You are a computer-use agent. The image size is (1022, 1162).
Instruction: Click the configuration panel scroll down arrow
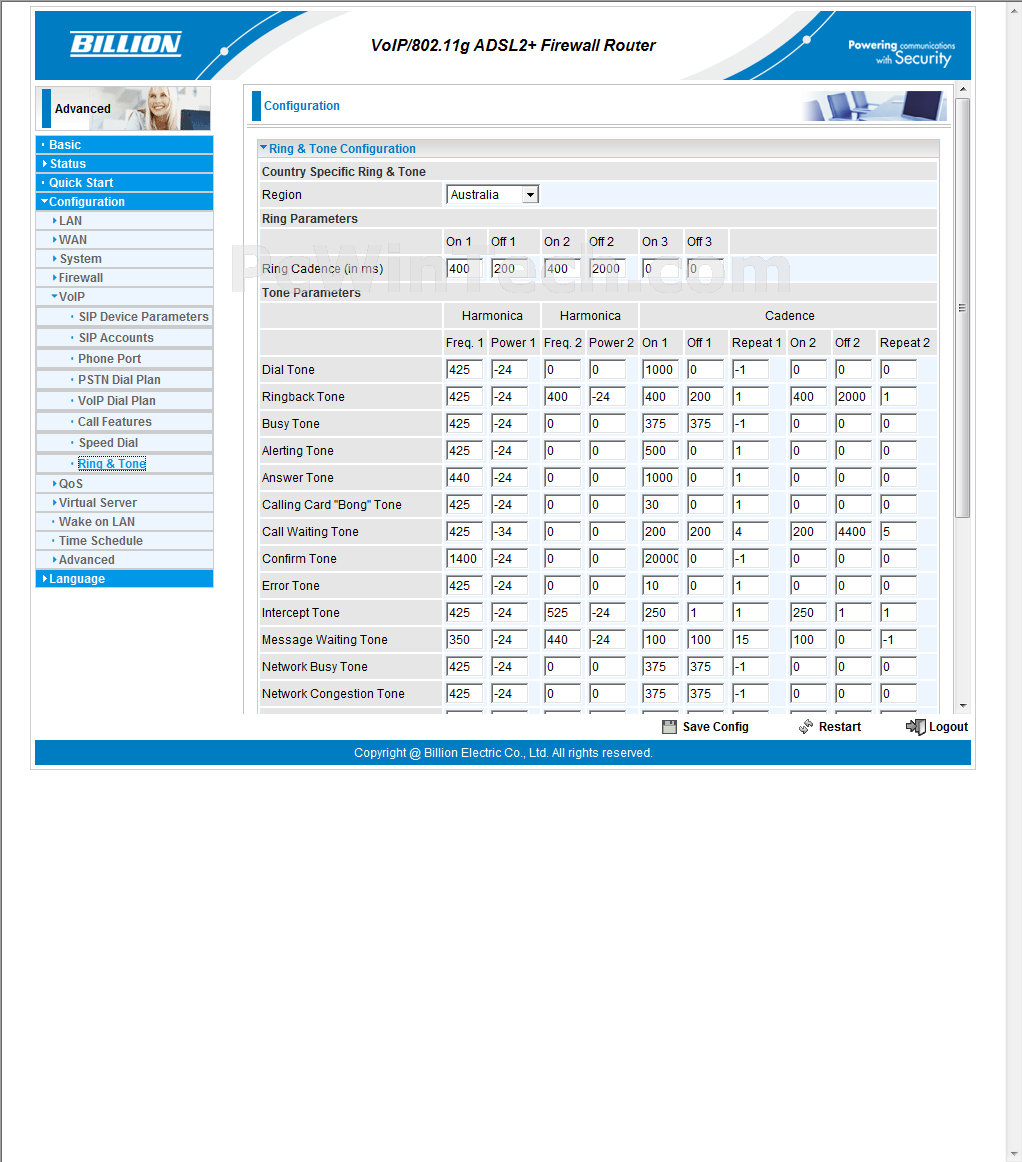point(963,706)
